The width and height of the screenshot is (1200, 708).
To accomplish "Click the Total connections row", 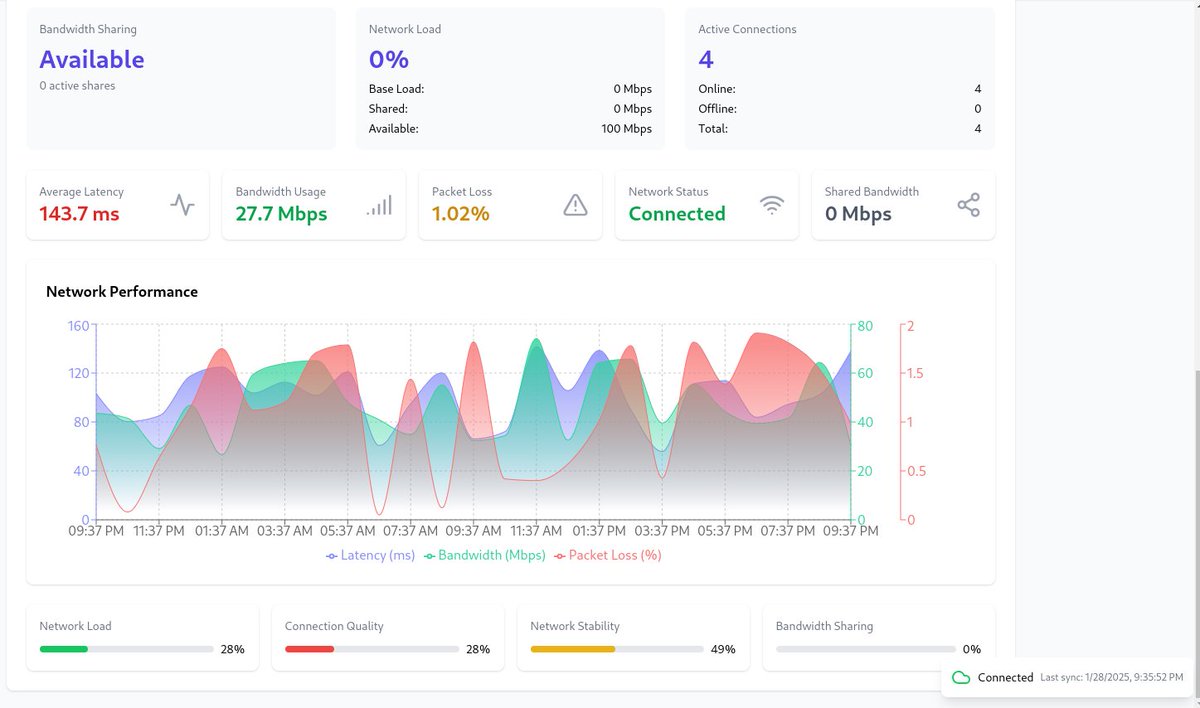I will (839, 129).
